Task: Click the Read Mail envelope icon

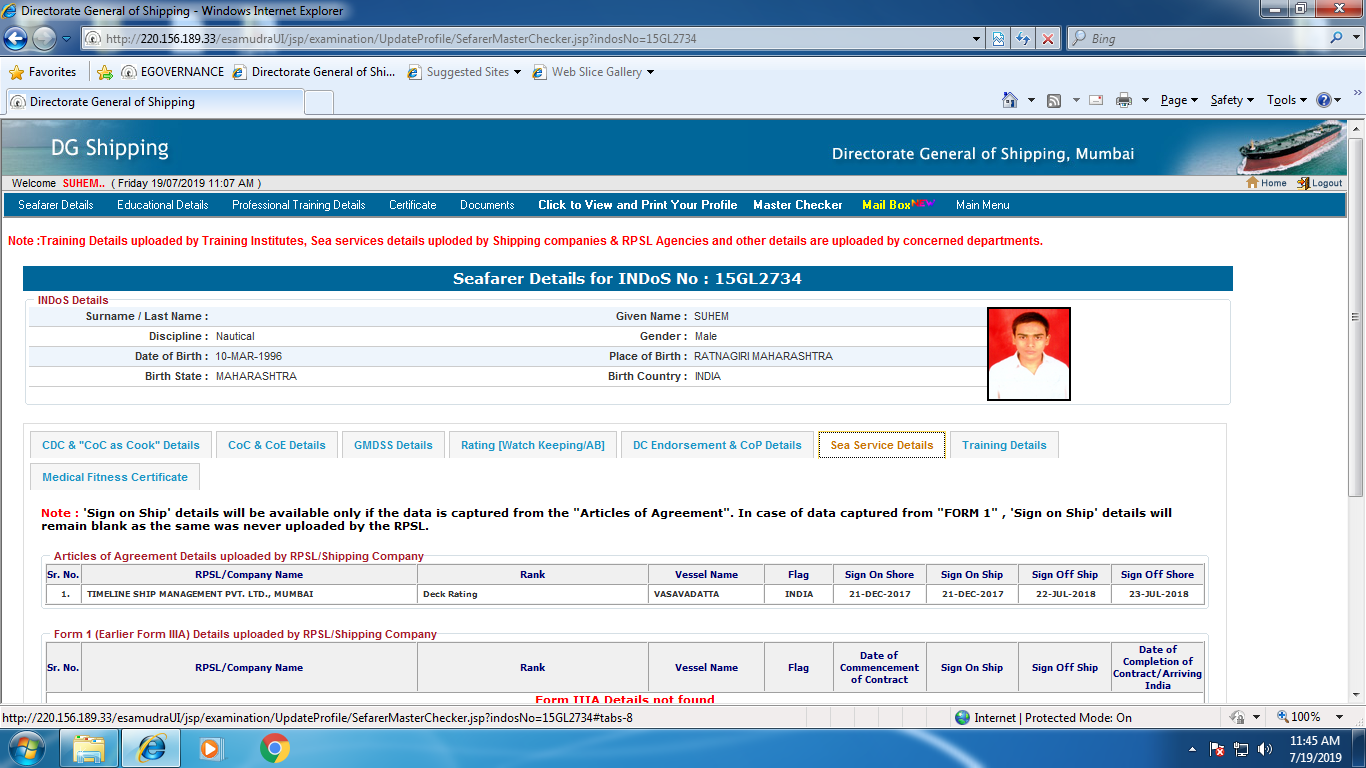Action: 1096,100
